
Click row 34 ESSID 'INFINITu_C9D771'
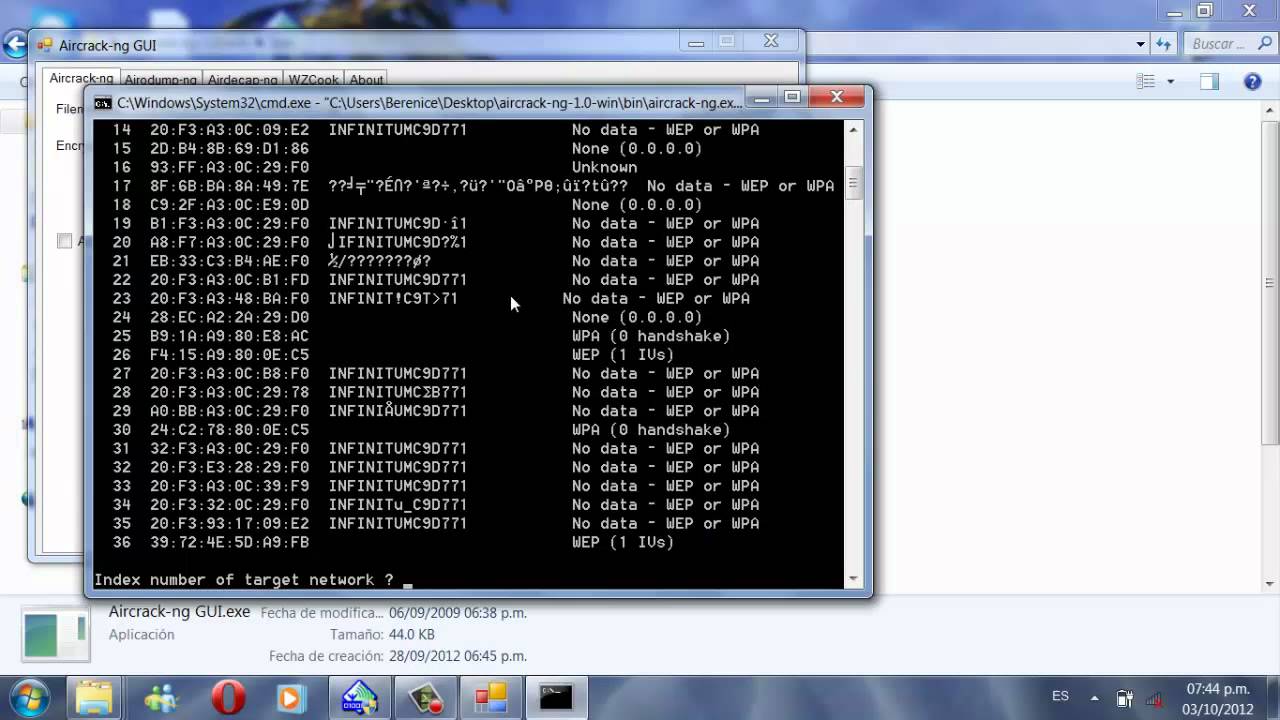398,505
